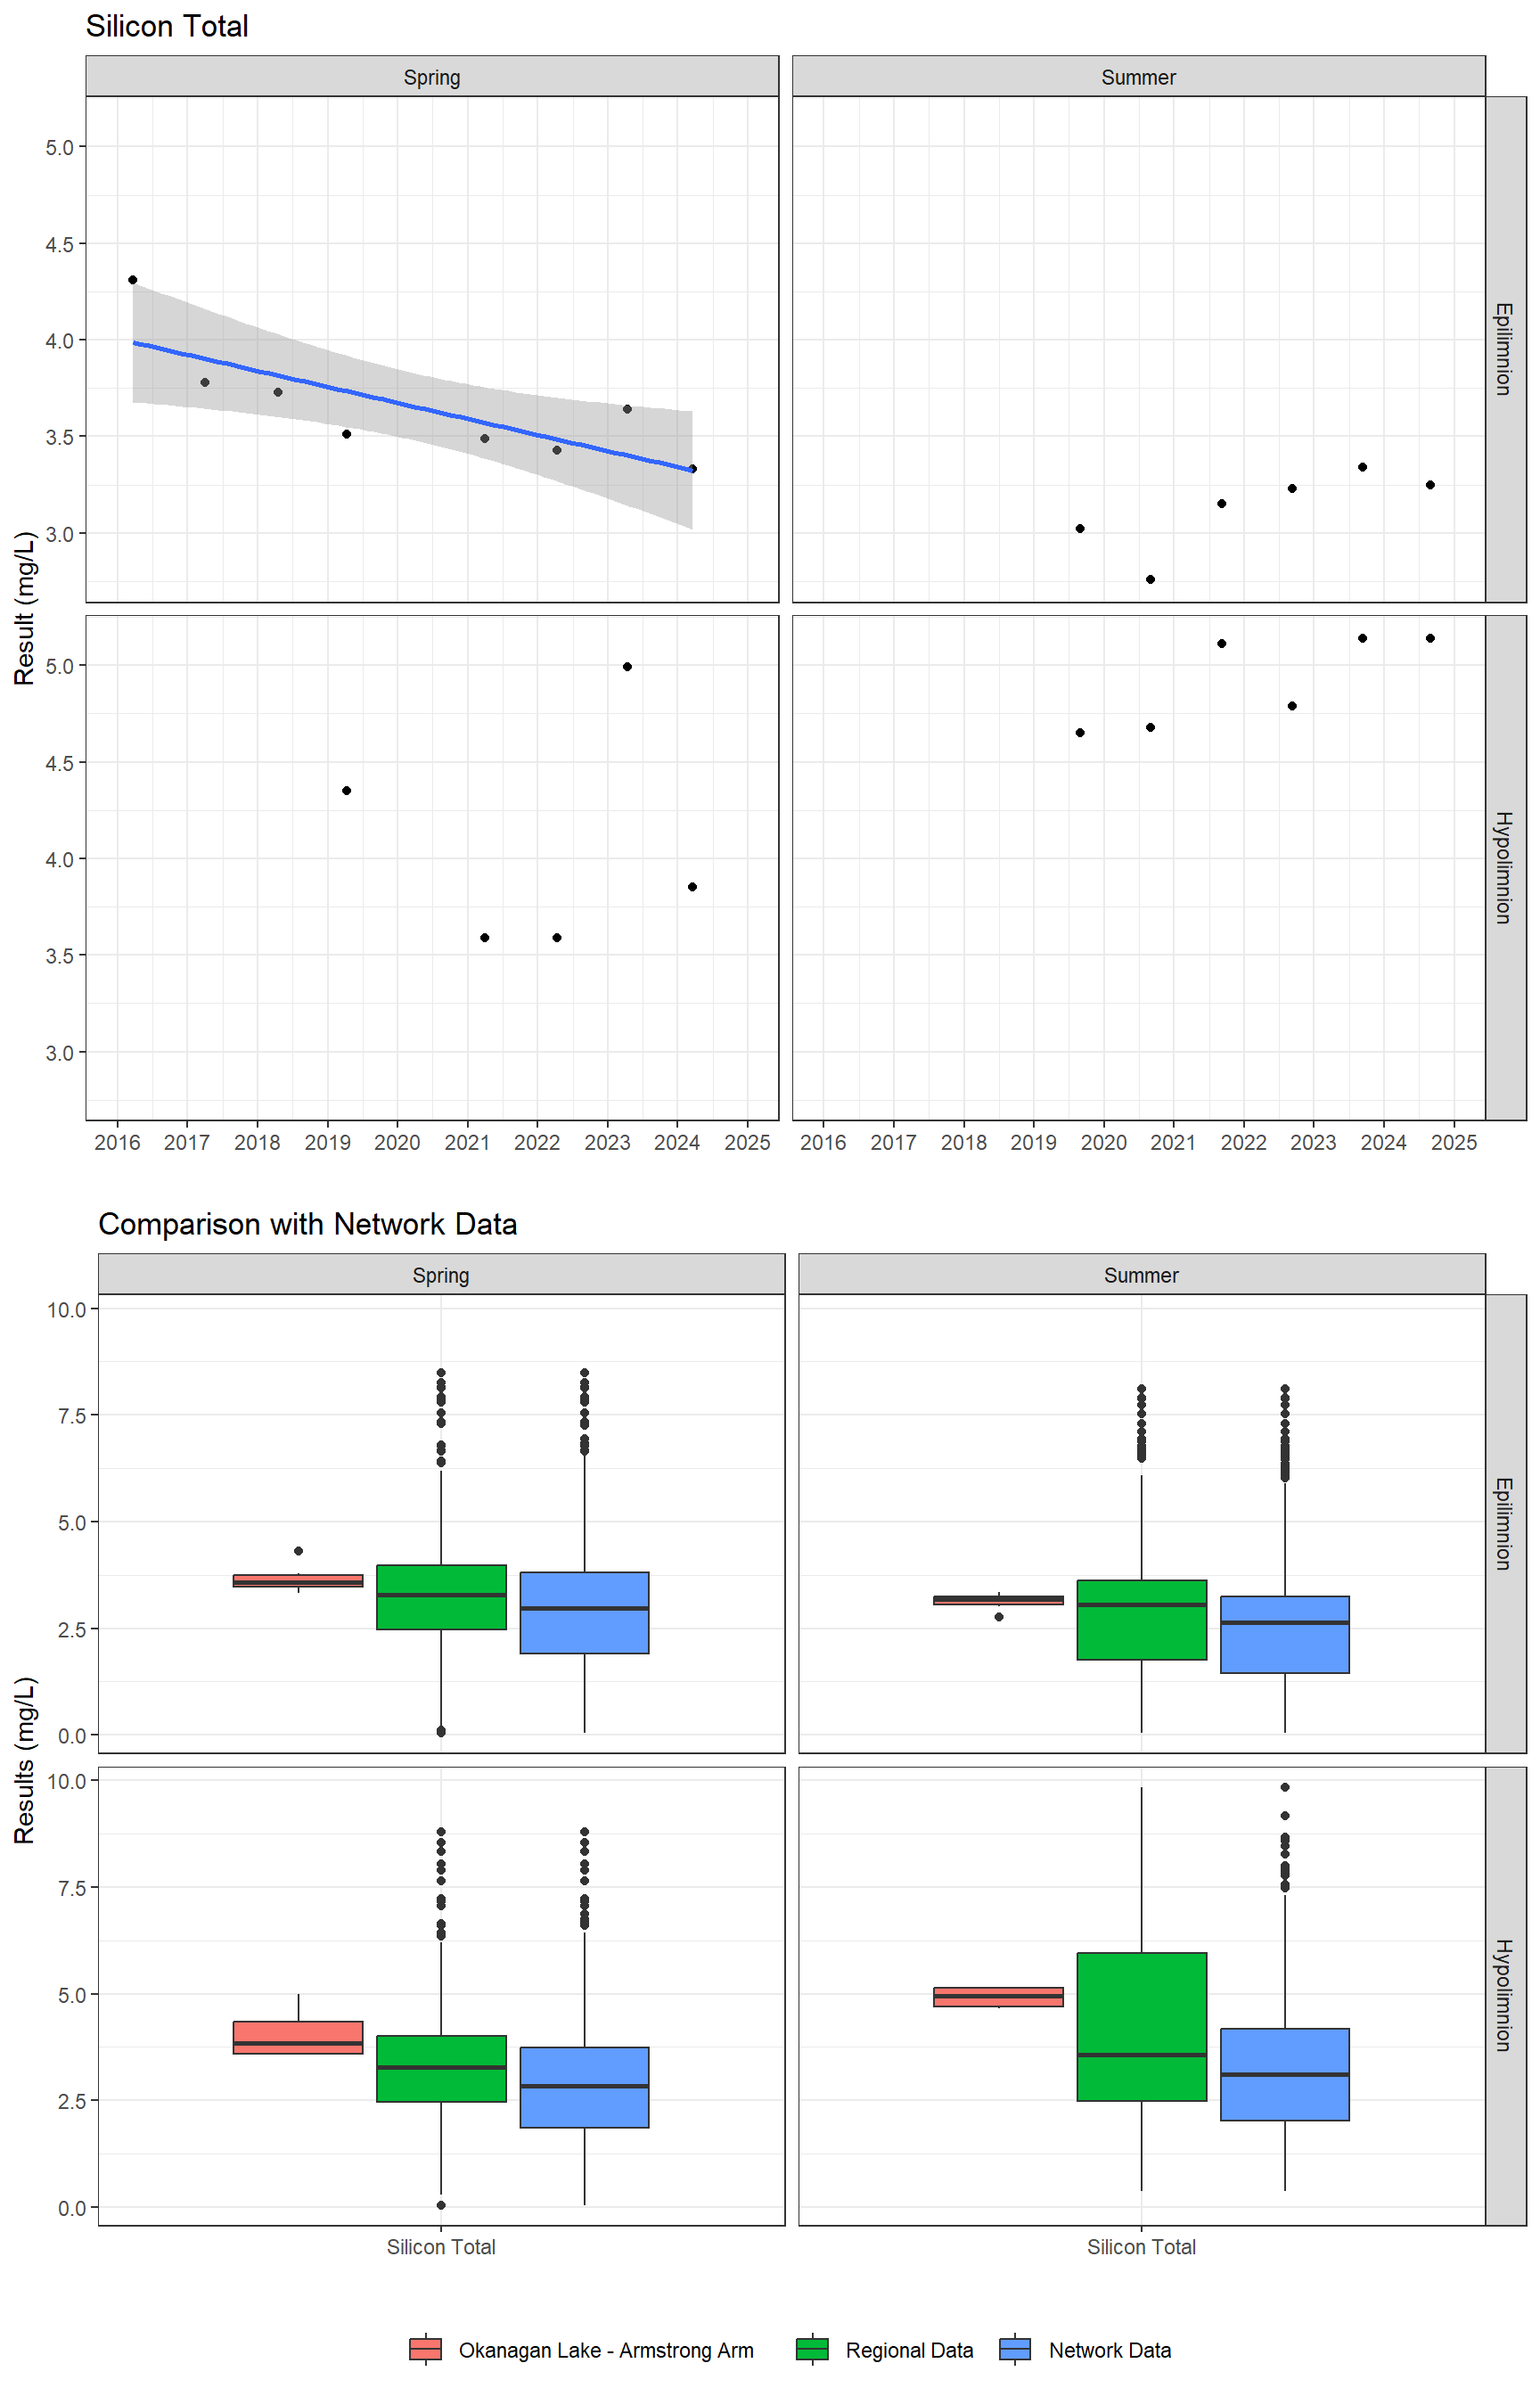Click the red outlier point in Summer Epilimnion boxplot
Image resolution: width=1540 pixels, height=2396 pixels.
point(998,1617)
